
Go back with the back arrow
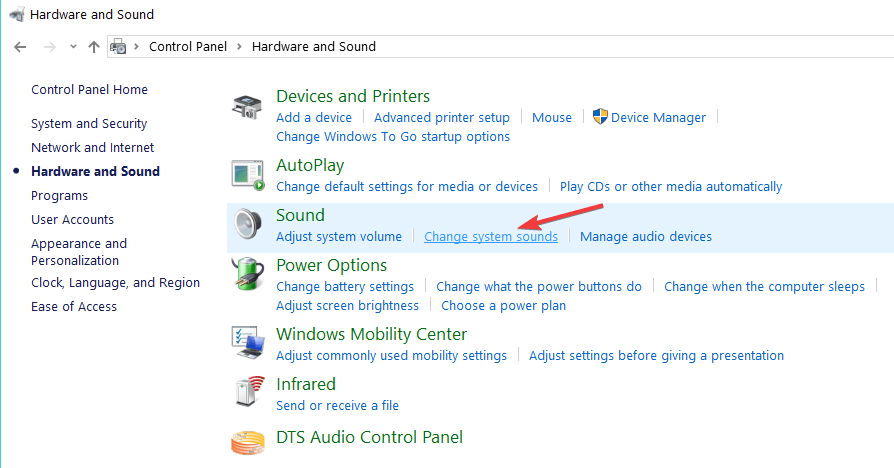pos(20,47)
